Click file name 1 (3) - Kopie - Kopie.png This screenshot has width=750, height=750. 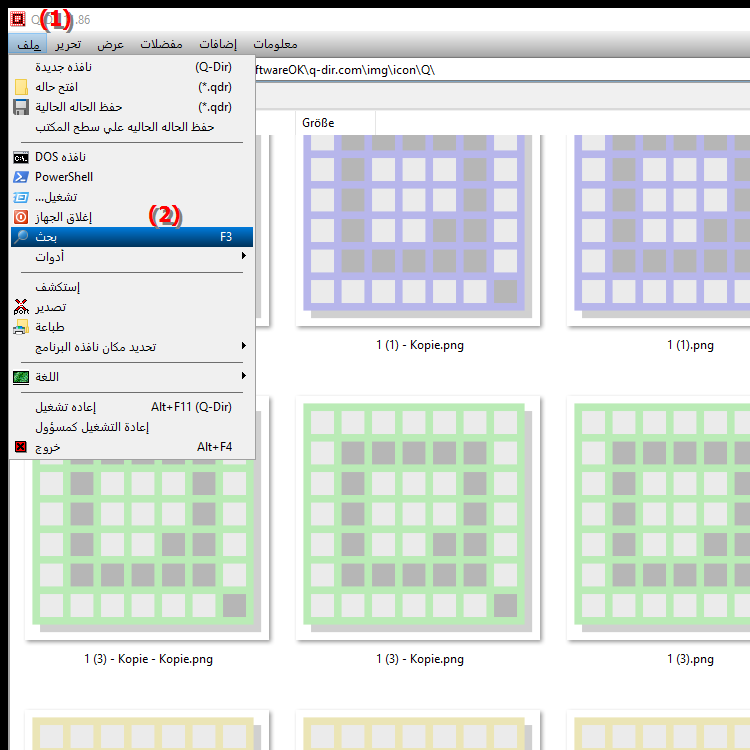pos(148,659)
